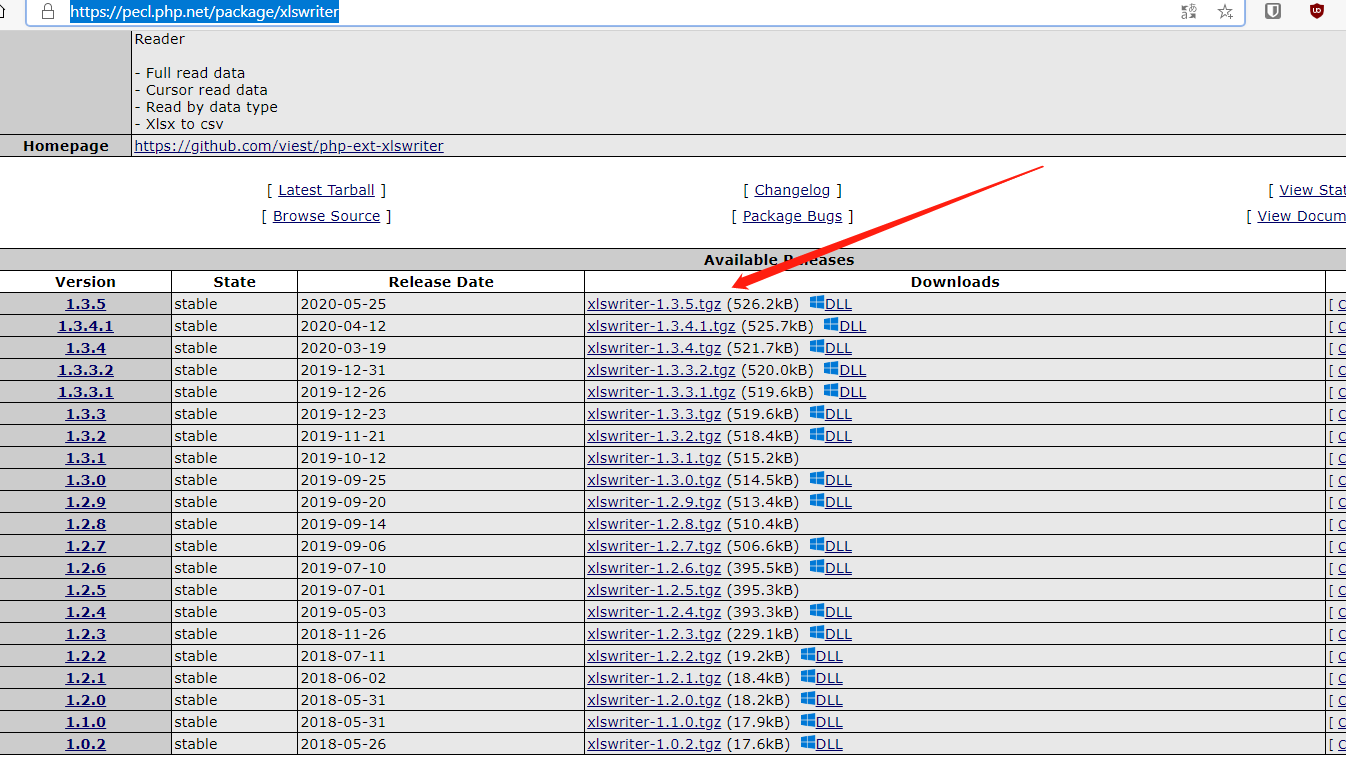Click the translate page icon in address bar
The height and width of the screenshot is (762, 1346).
[1189, 12]
